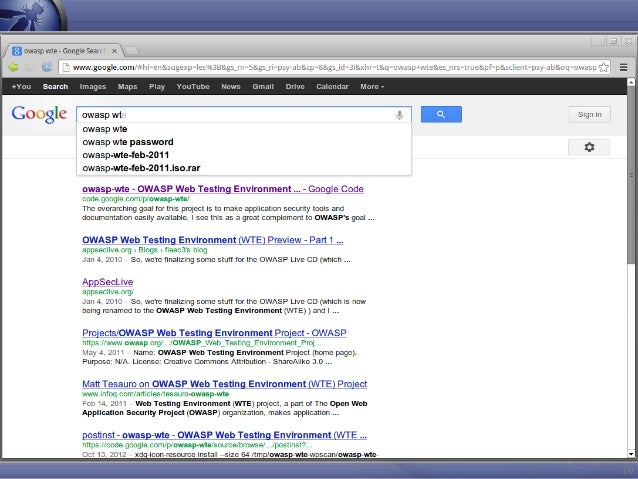The width and height of the screenshot is (638, 479).
Task: Open the settings gear button
Action: [589, 147]
